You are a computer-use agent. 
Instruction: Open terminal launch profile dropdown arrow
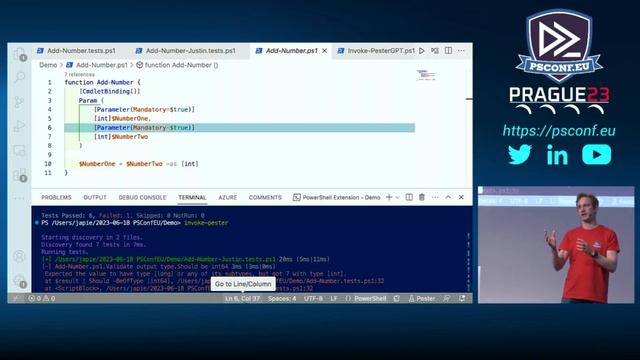coord(397,198)
